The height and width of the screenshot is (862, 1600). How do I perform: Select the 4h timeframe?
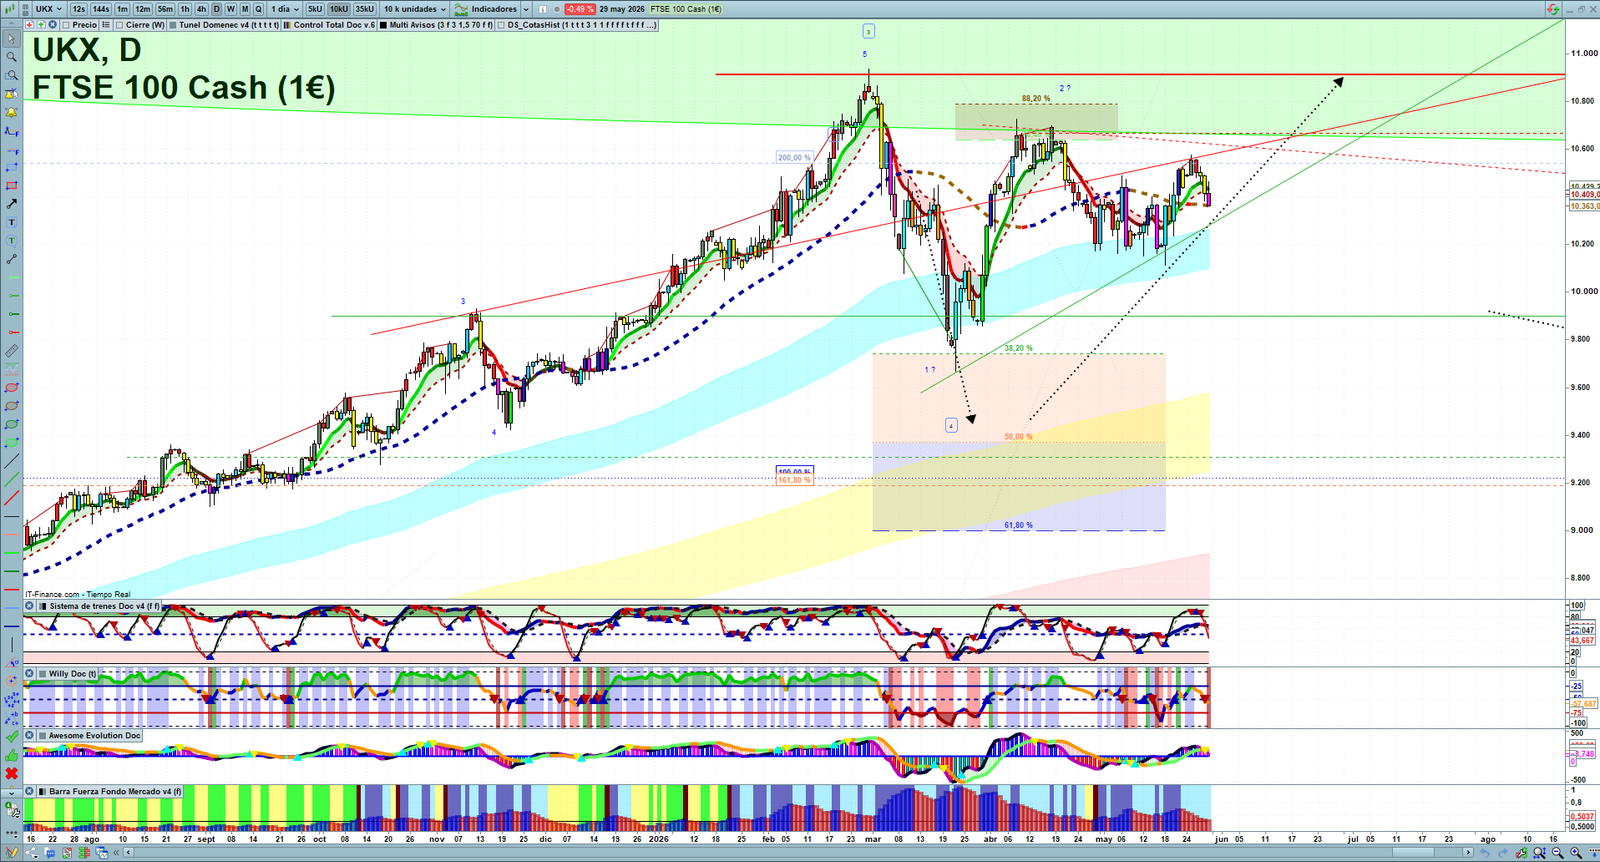tap(201, 9)
